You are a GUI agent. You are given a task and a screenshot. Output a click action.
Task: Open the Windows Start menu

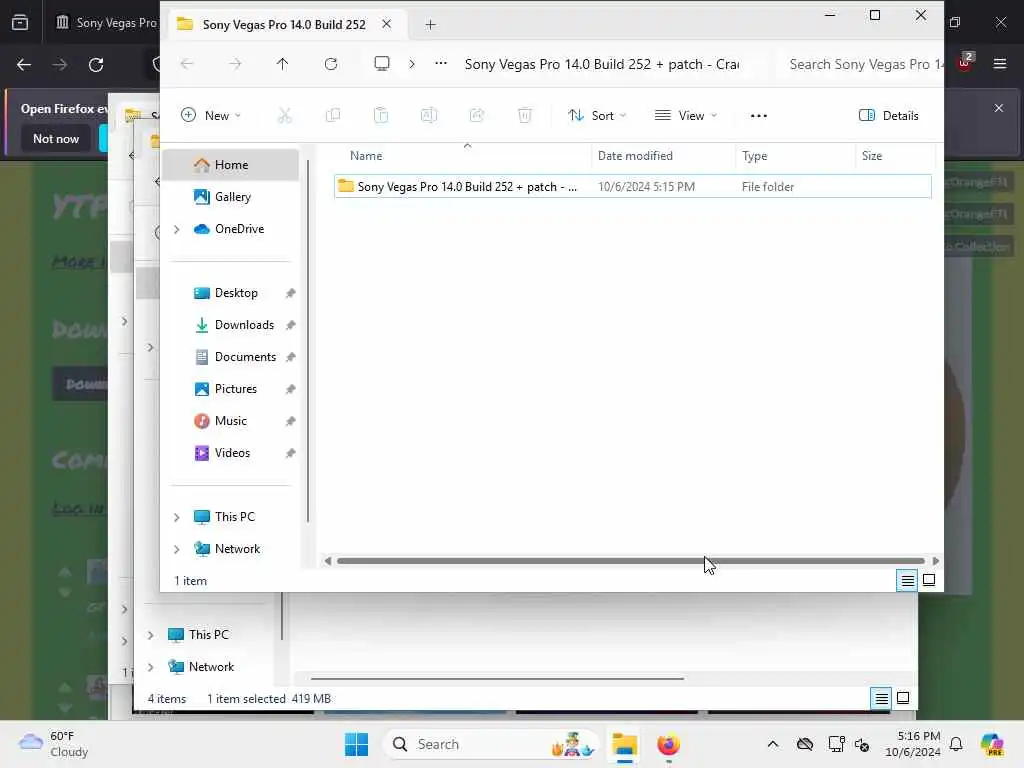click(x=356, y=744)
